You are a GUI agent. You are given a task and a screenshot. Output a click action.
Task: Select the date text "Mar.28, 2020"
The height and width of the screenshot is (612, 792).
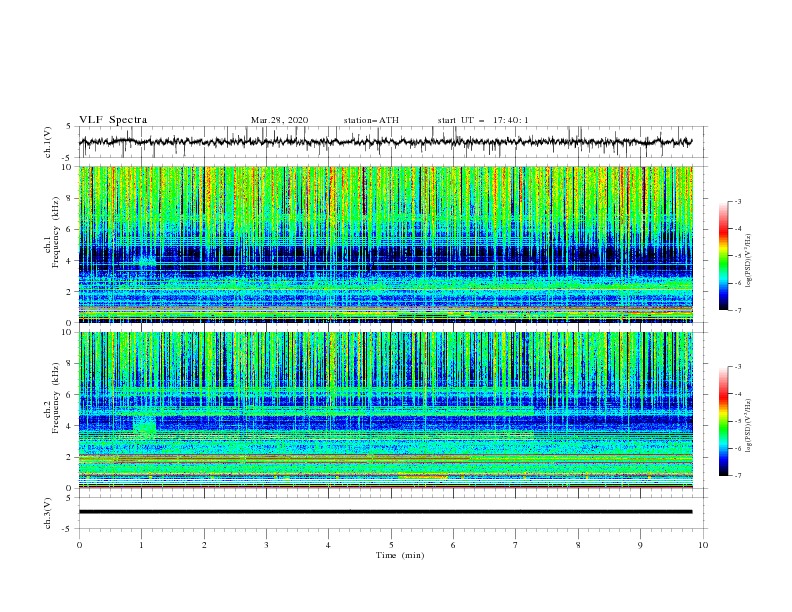[x=279, y=120]
